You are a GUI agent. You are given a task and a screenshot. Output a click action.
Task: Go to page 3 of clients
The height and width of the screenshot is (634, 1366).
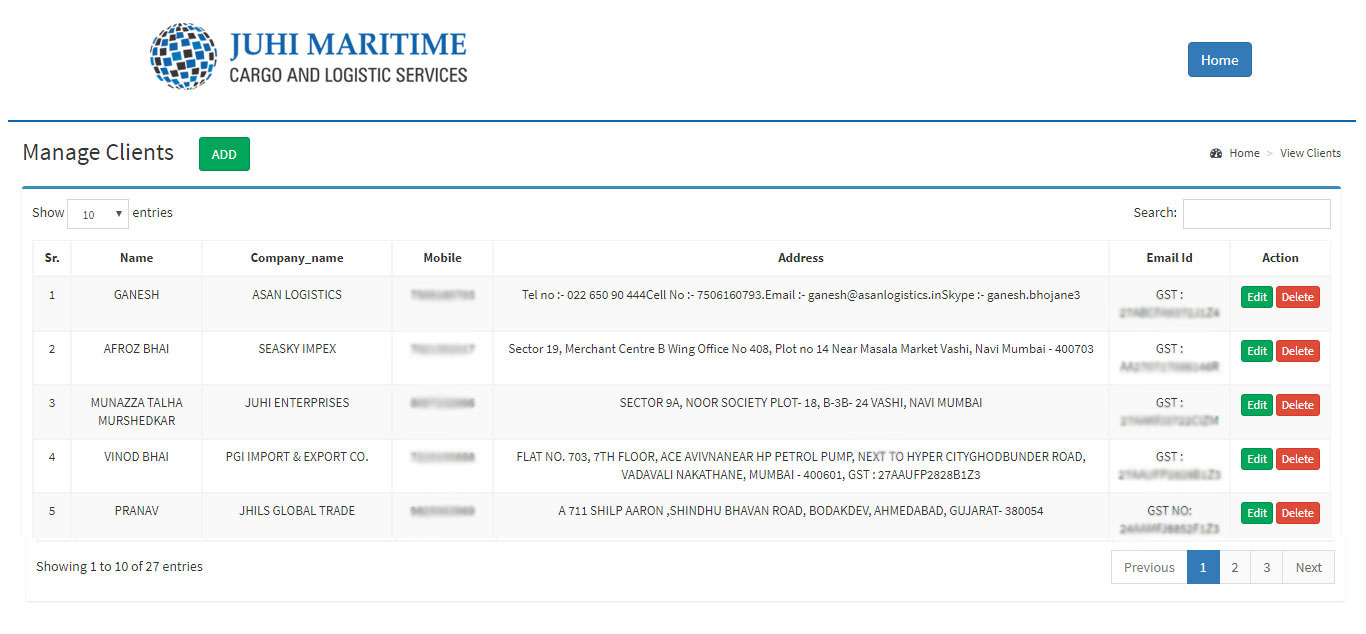[x=1266, y=567]
